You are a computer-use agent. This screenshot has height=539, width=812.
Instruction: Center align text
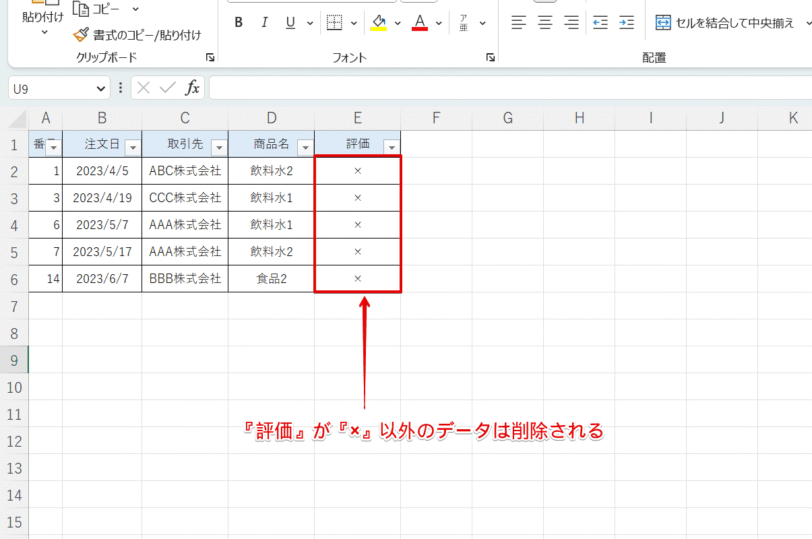click(x=545, y=22)
